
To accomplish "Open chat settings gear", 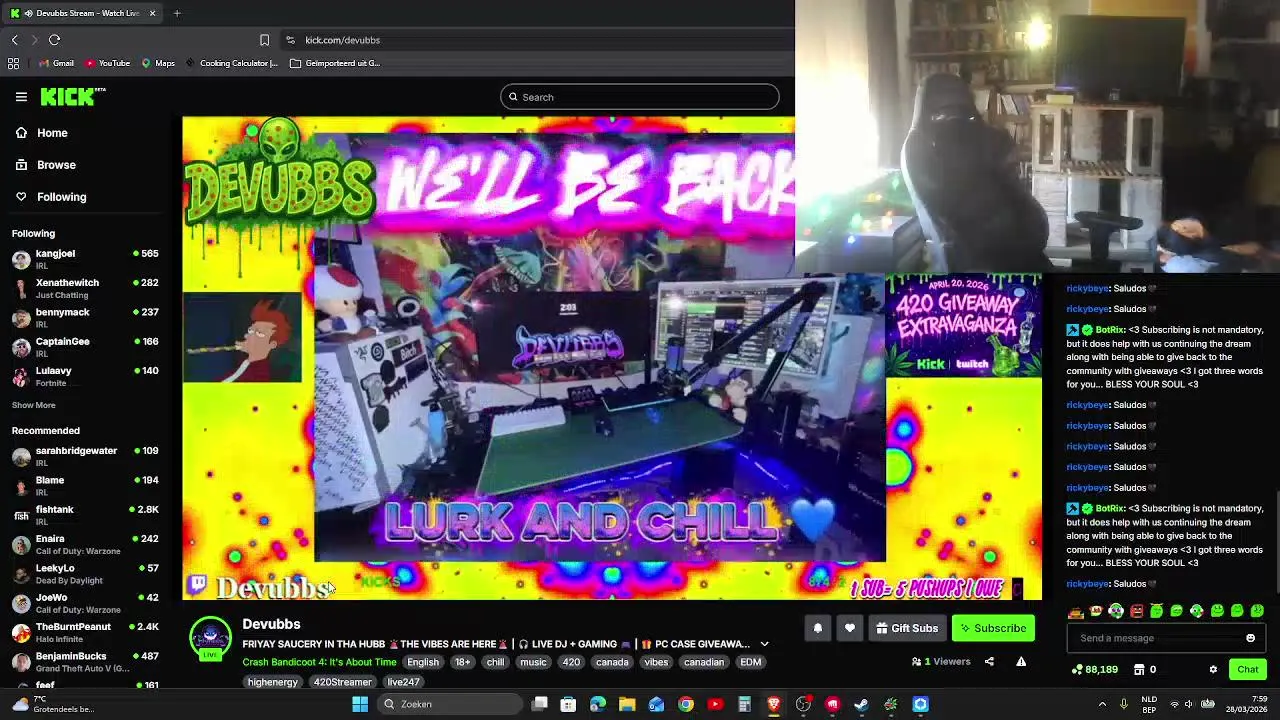I will [x=1213, y=670].
